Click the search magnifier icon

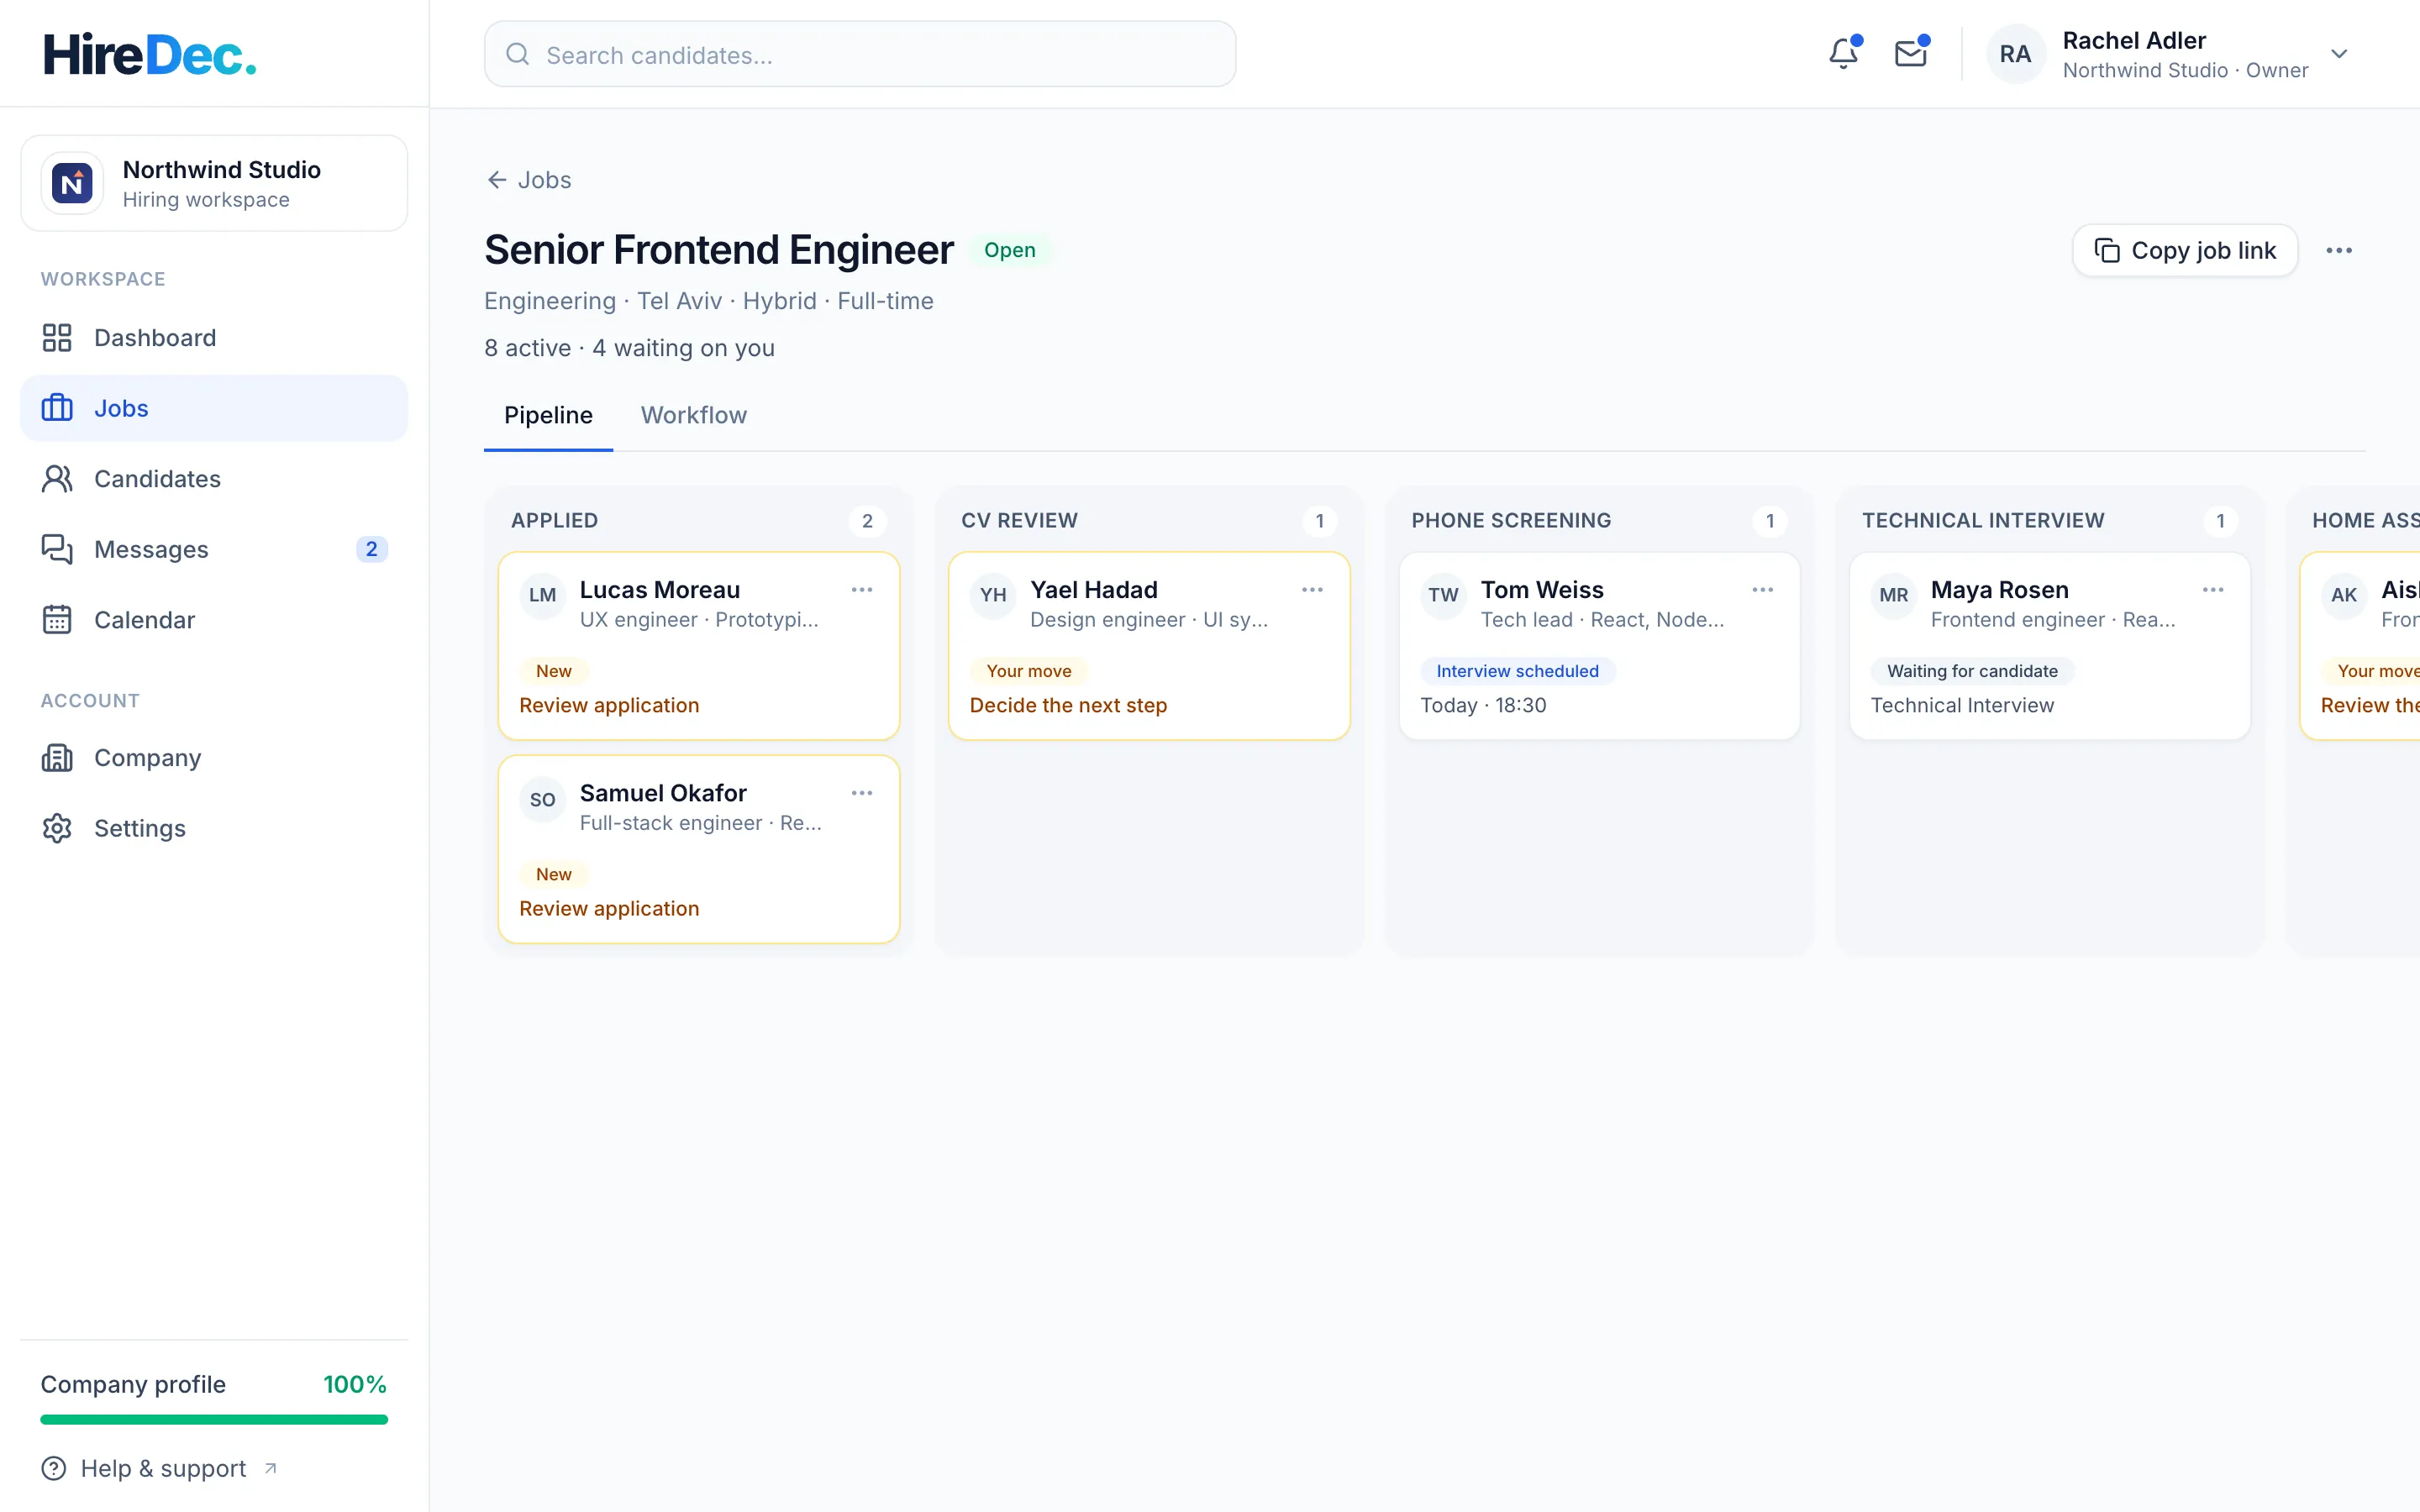tap(517, 54)
